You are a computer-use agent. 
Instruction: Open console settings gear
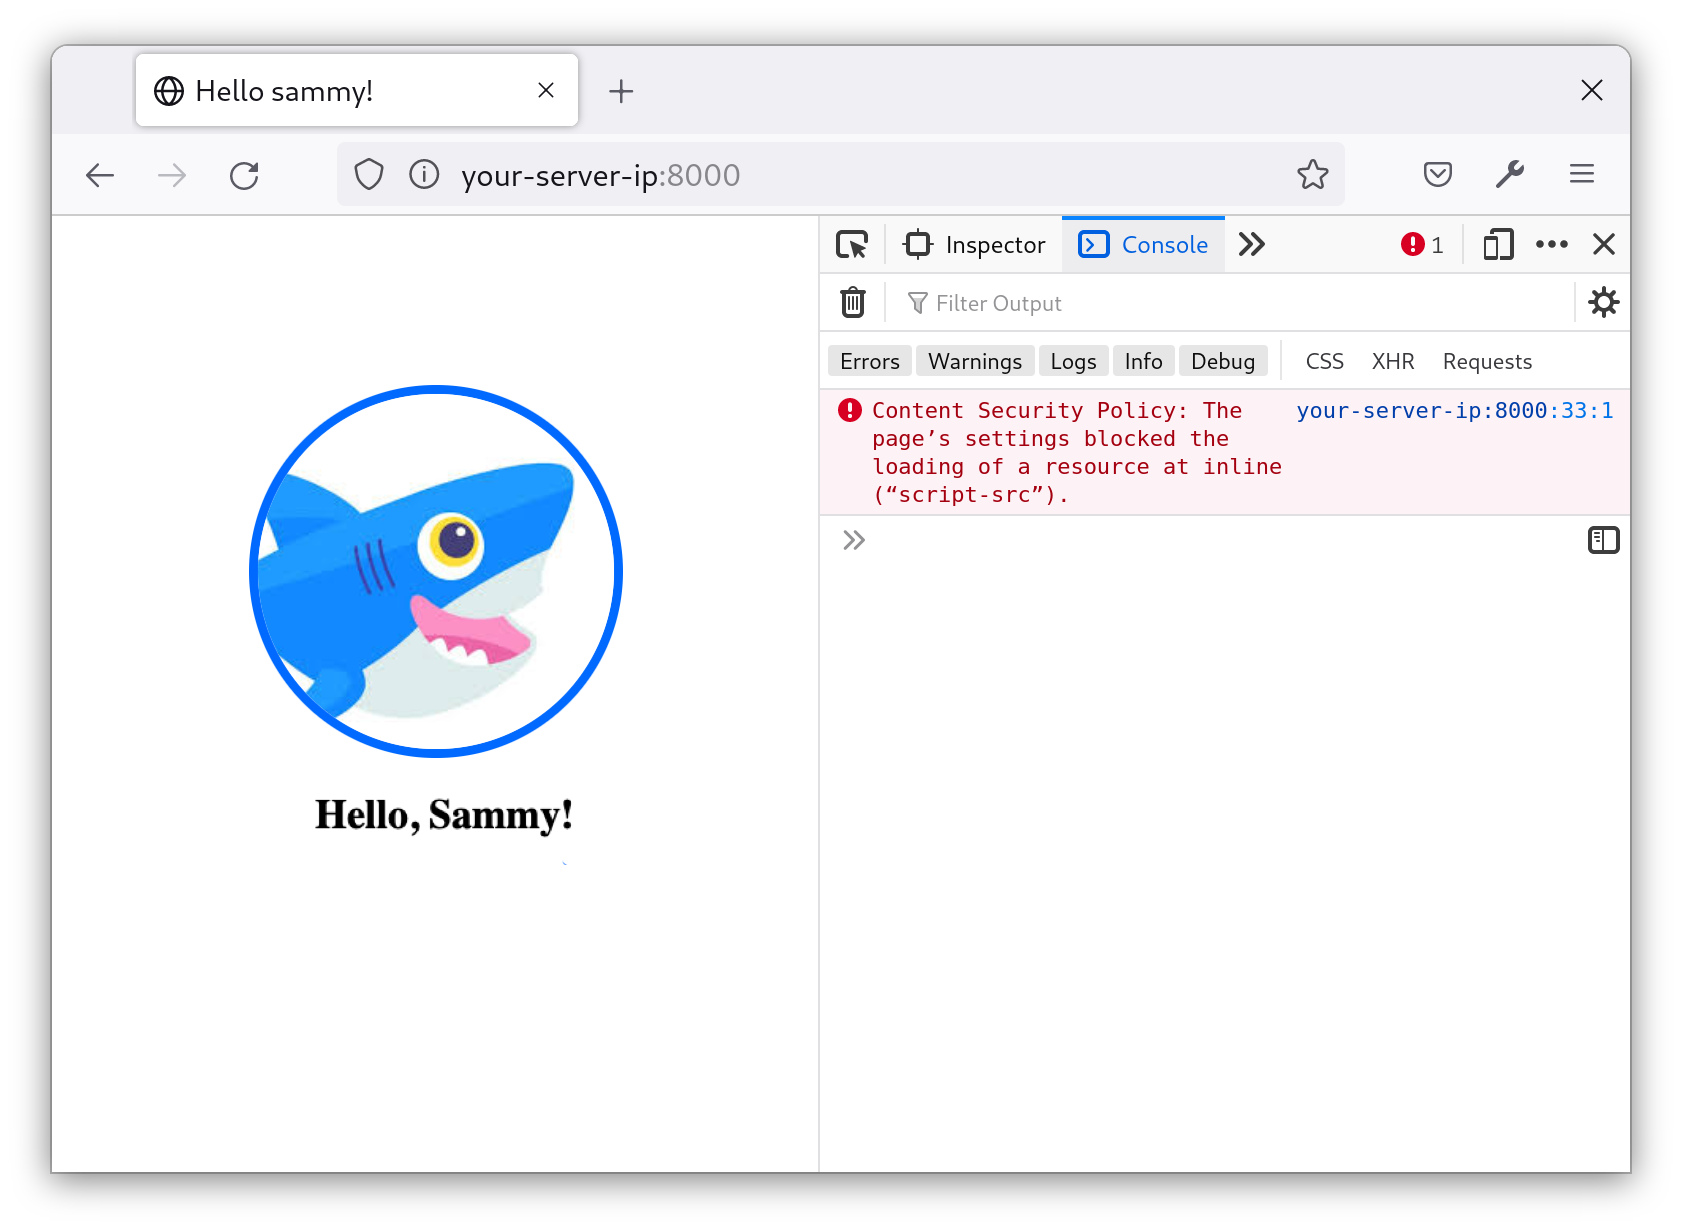[x=1604, y=302]
